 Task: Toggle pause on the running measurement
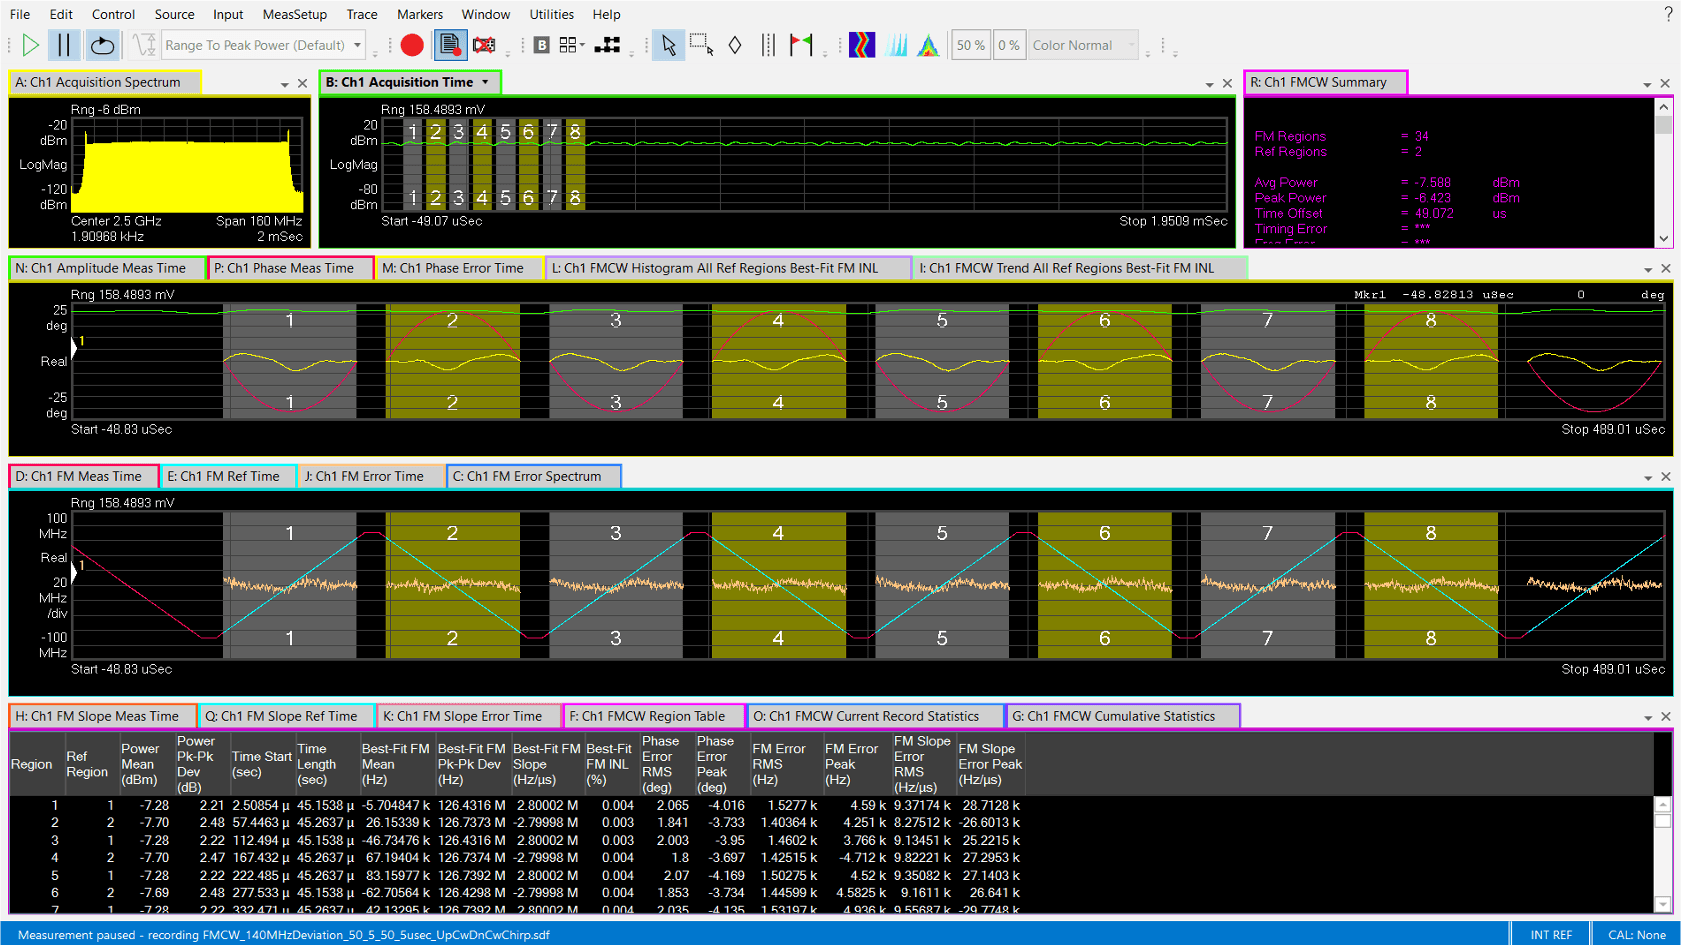[x=62, y=45]
